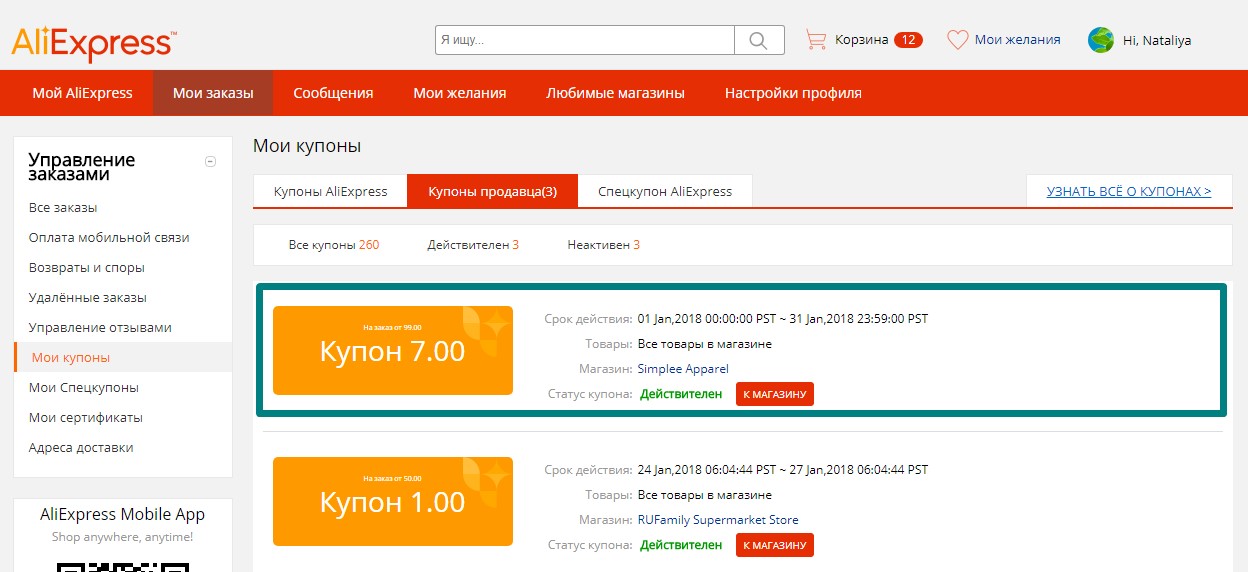Screen dimensions: 1248x572
Task: Click the heart wishlist icon
Action: pyautogui.click(x=957, y=40)
